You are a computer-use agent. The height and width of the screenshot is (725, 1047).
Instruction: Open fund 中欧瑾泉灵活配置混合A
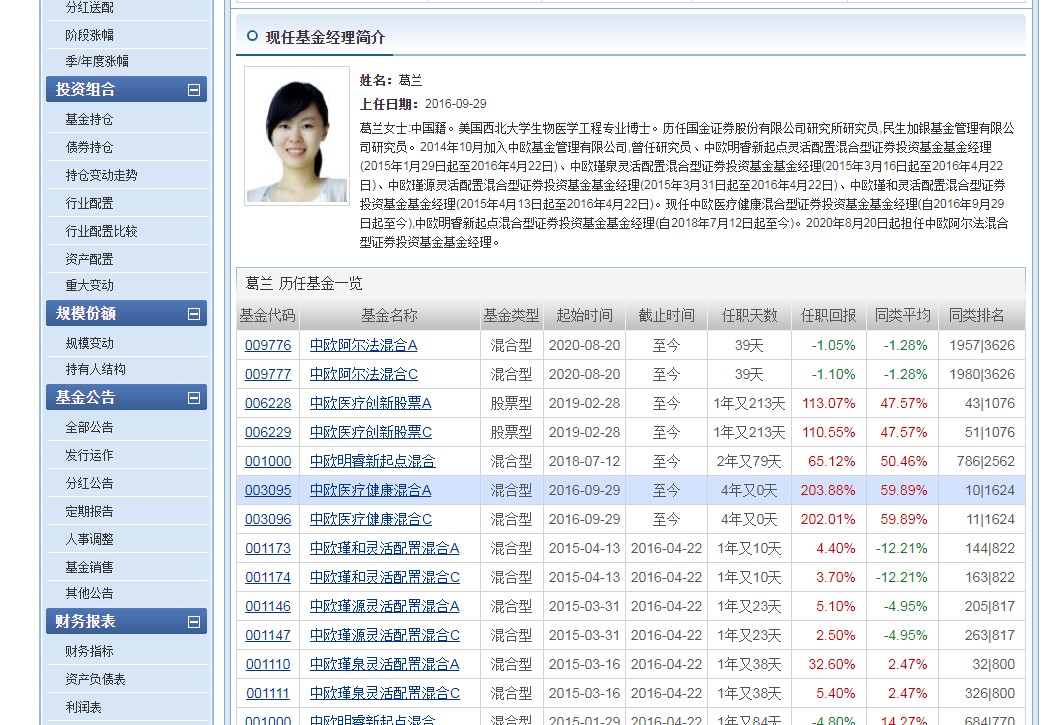click(385, 665)
